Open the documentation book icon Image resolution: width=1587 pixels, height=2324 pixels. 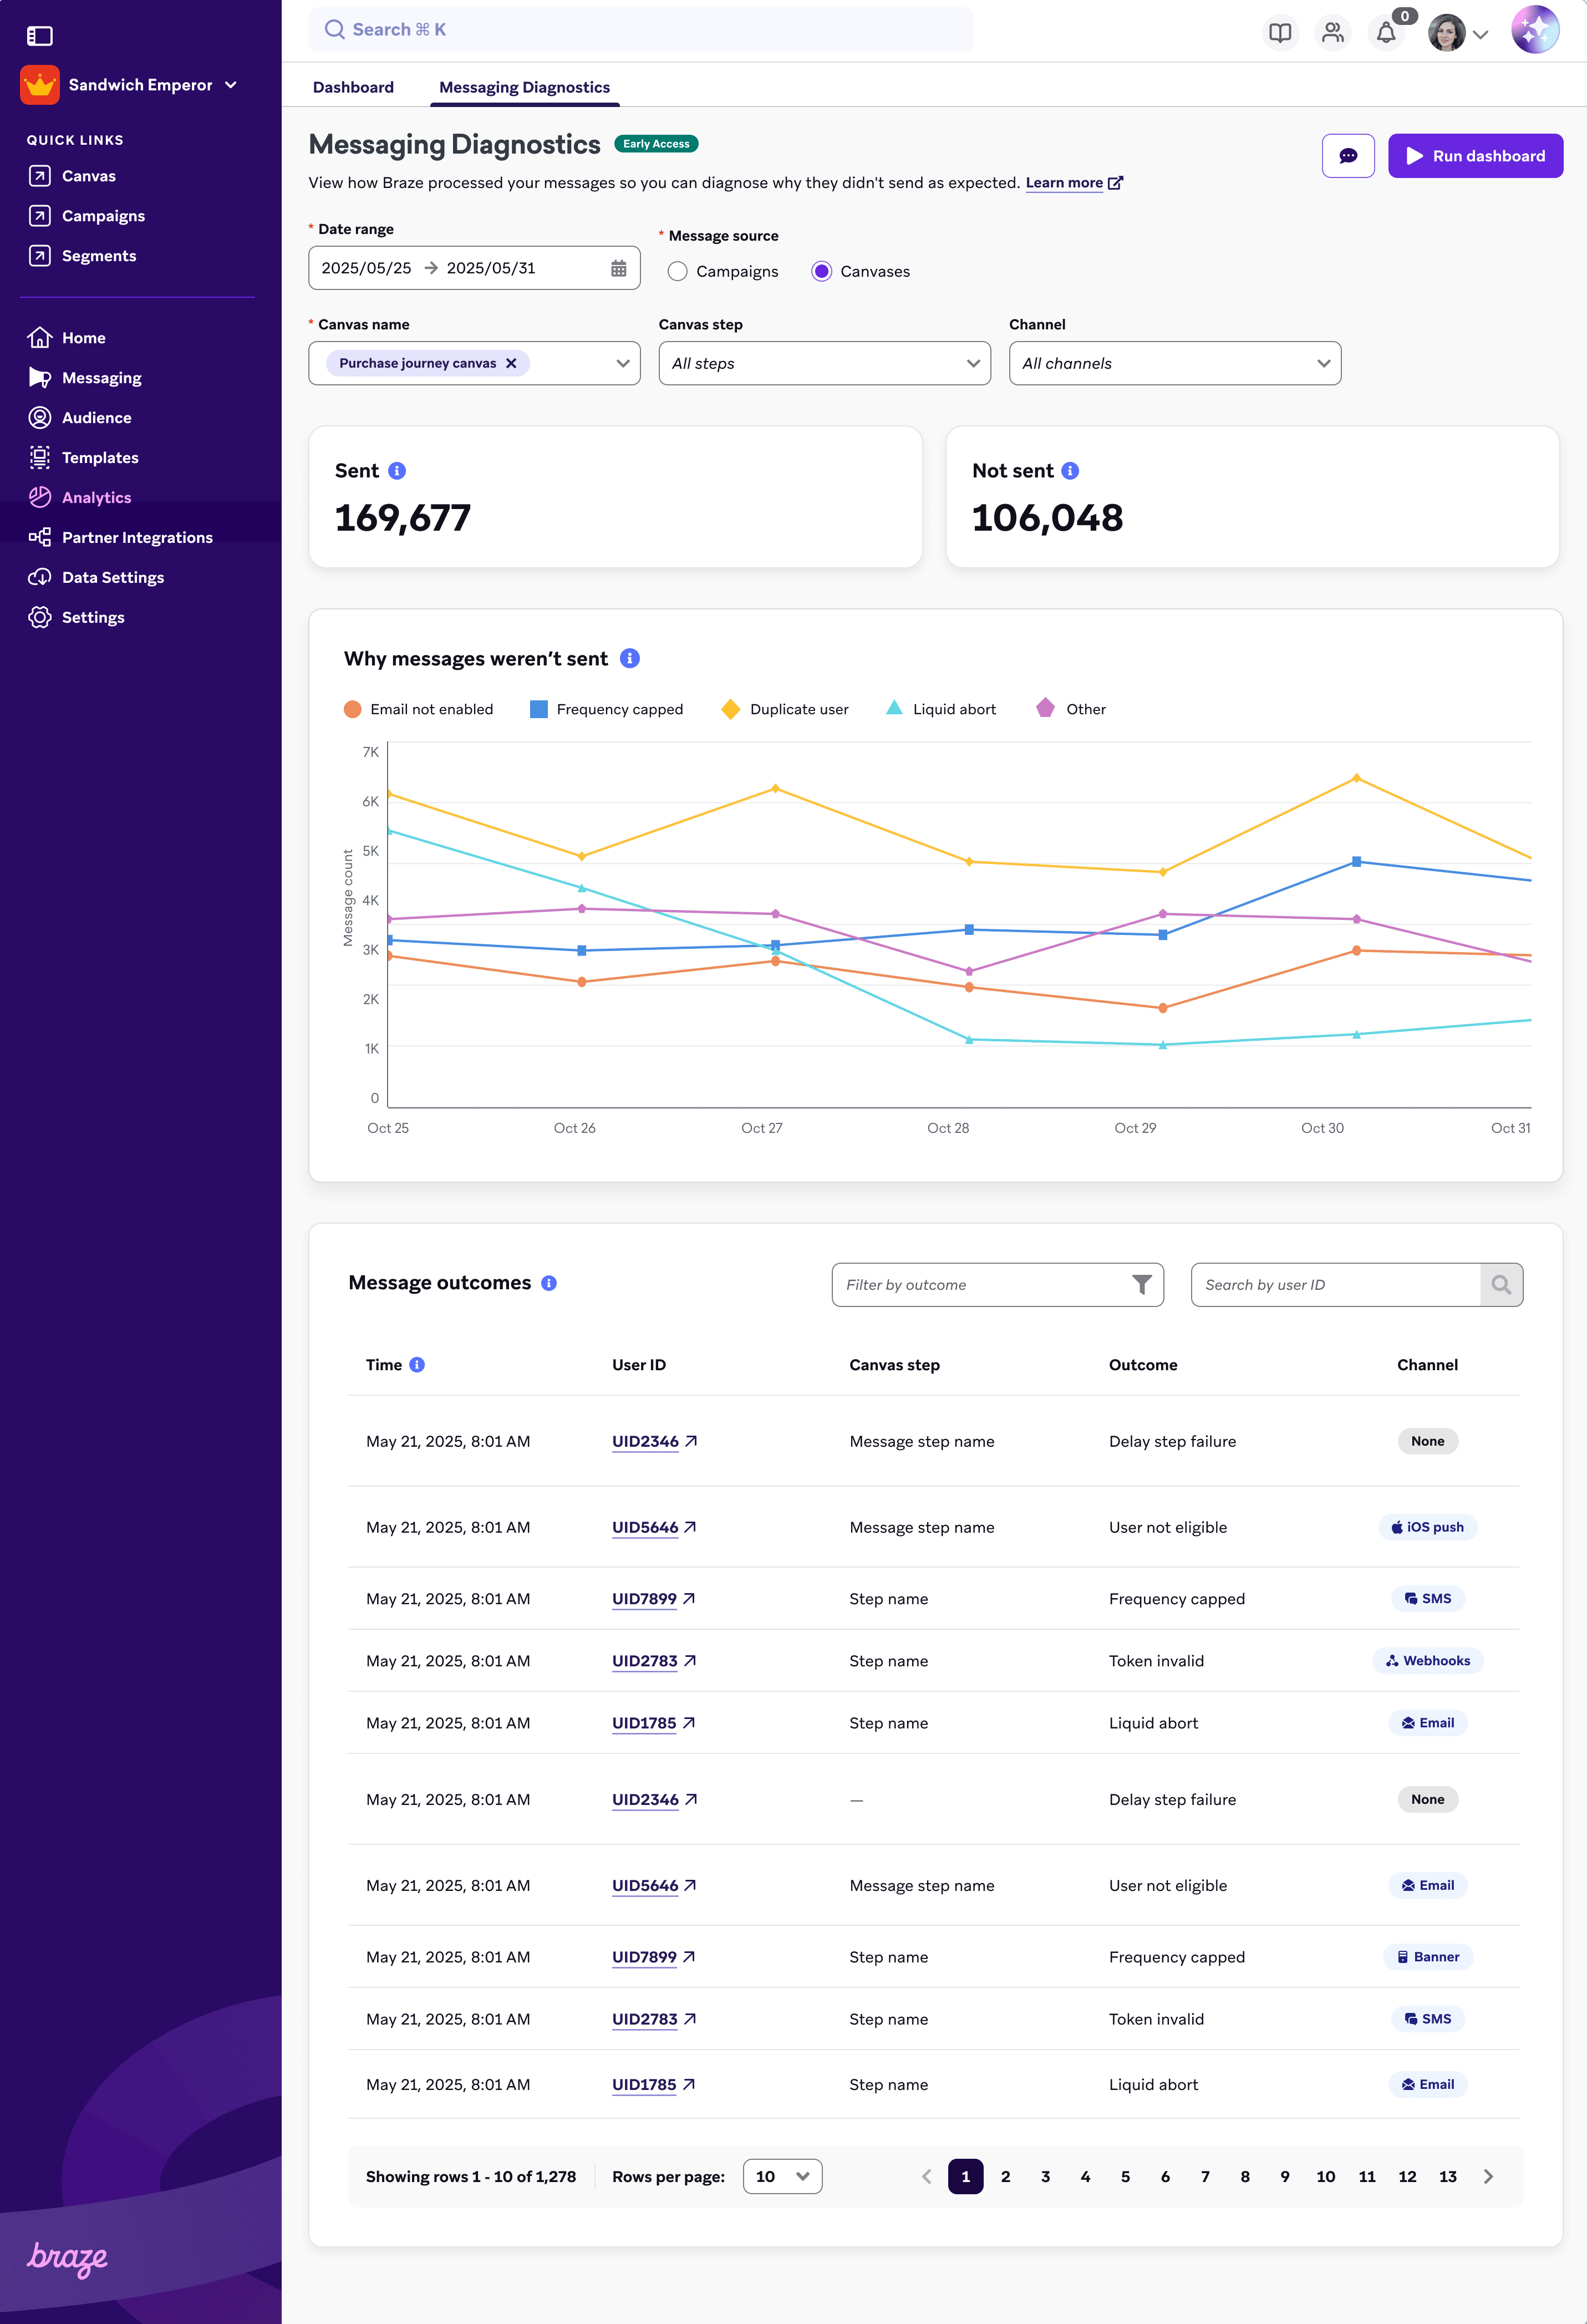pyautogui.click(x=1279, y=33)
